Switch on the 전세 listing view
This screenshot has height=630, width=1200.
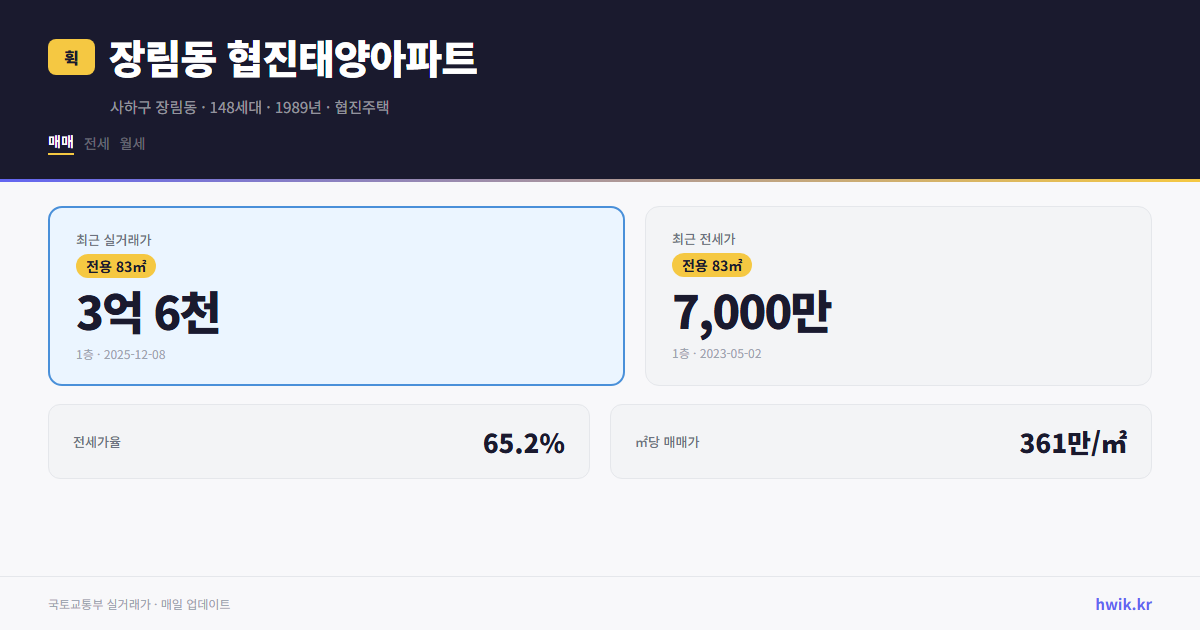point(94,143)
